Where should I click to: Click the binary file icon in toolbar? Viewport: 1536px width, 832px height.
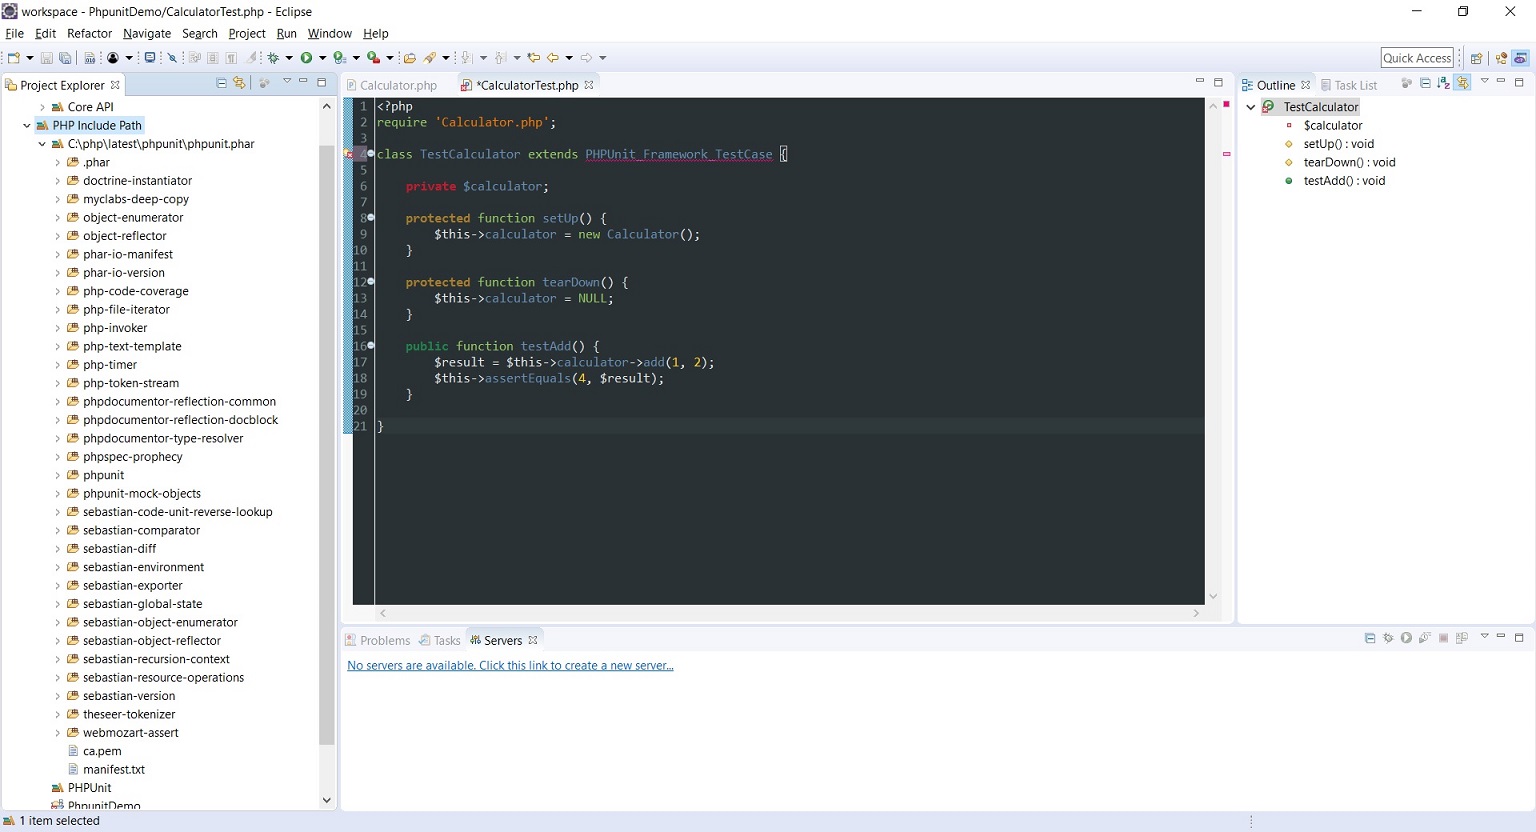(89, 58)
